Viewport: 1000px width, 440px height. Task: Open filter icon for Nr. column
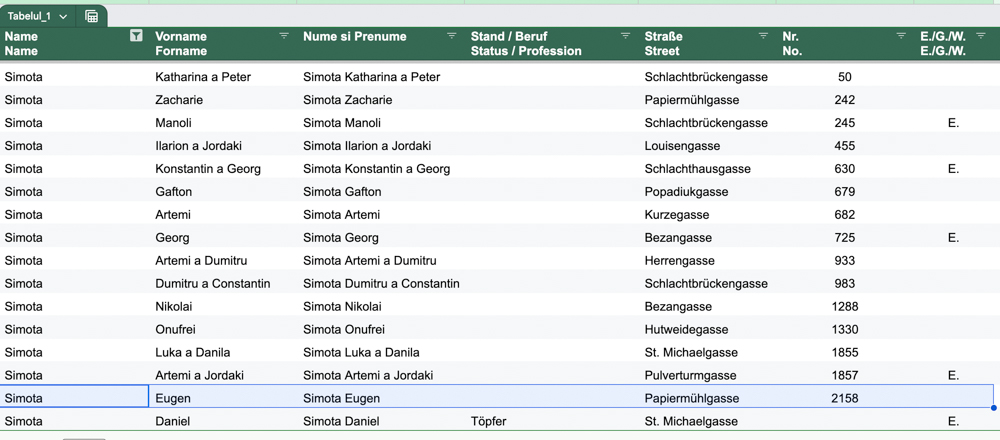(901, 36)
